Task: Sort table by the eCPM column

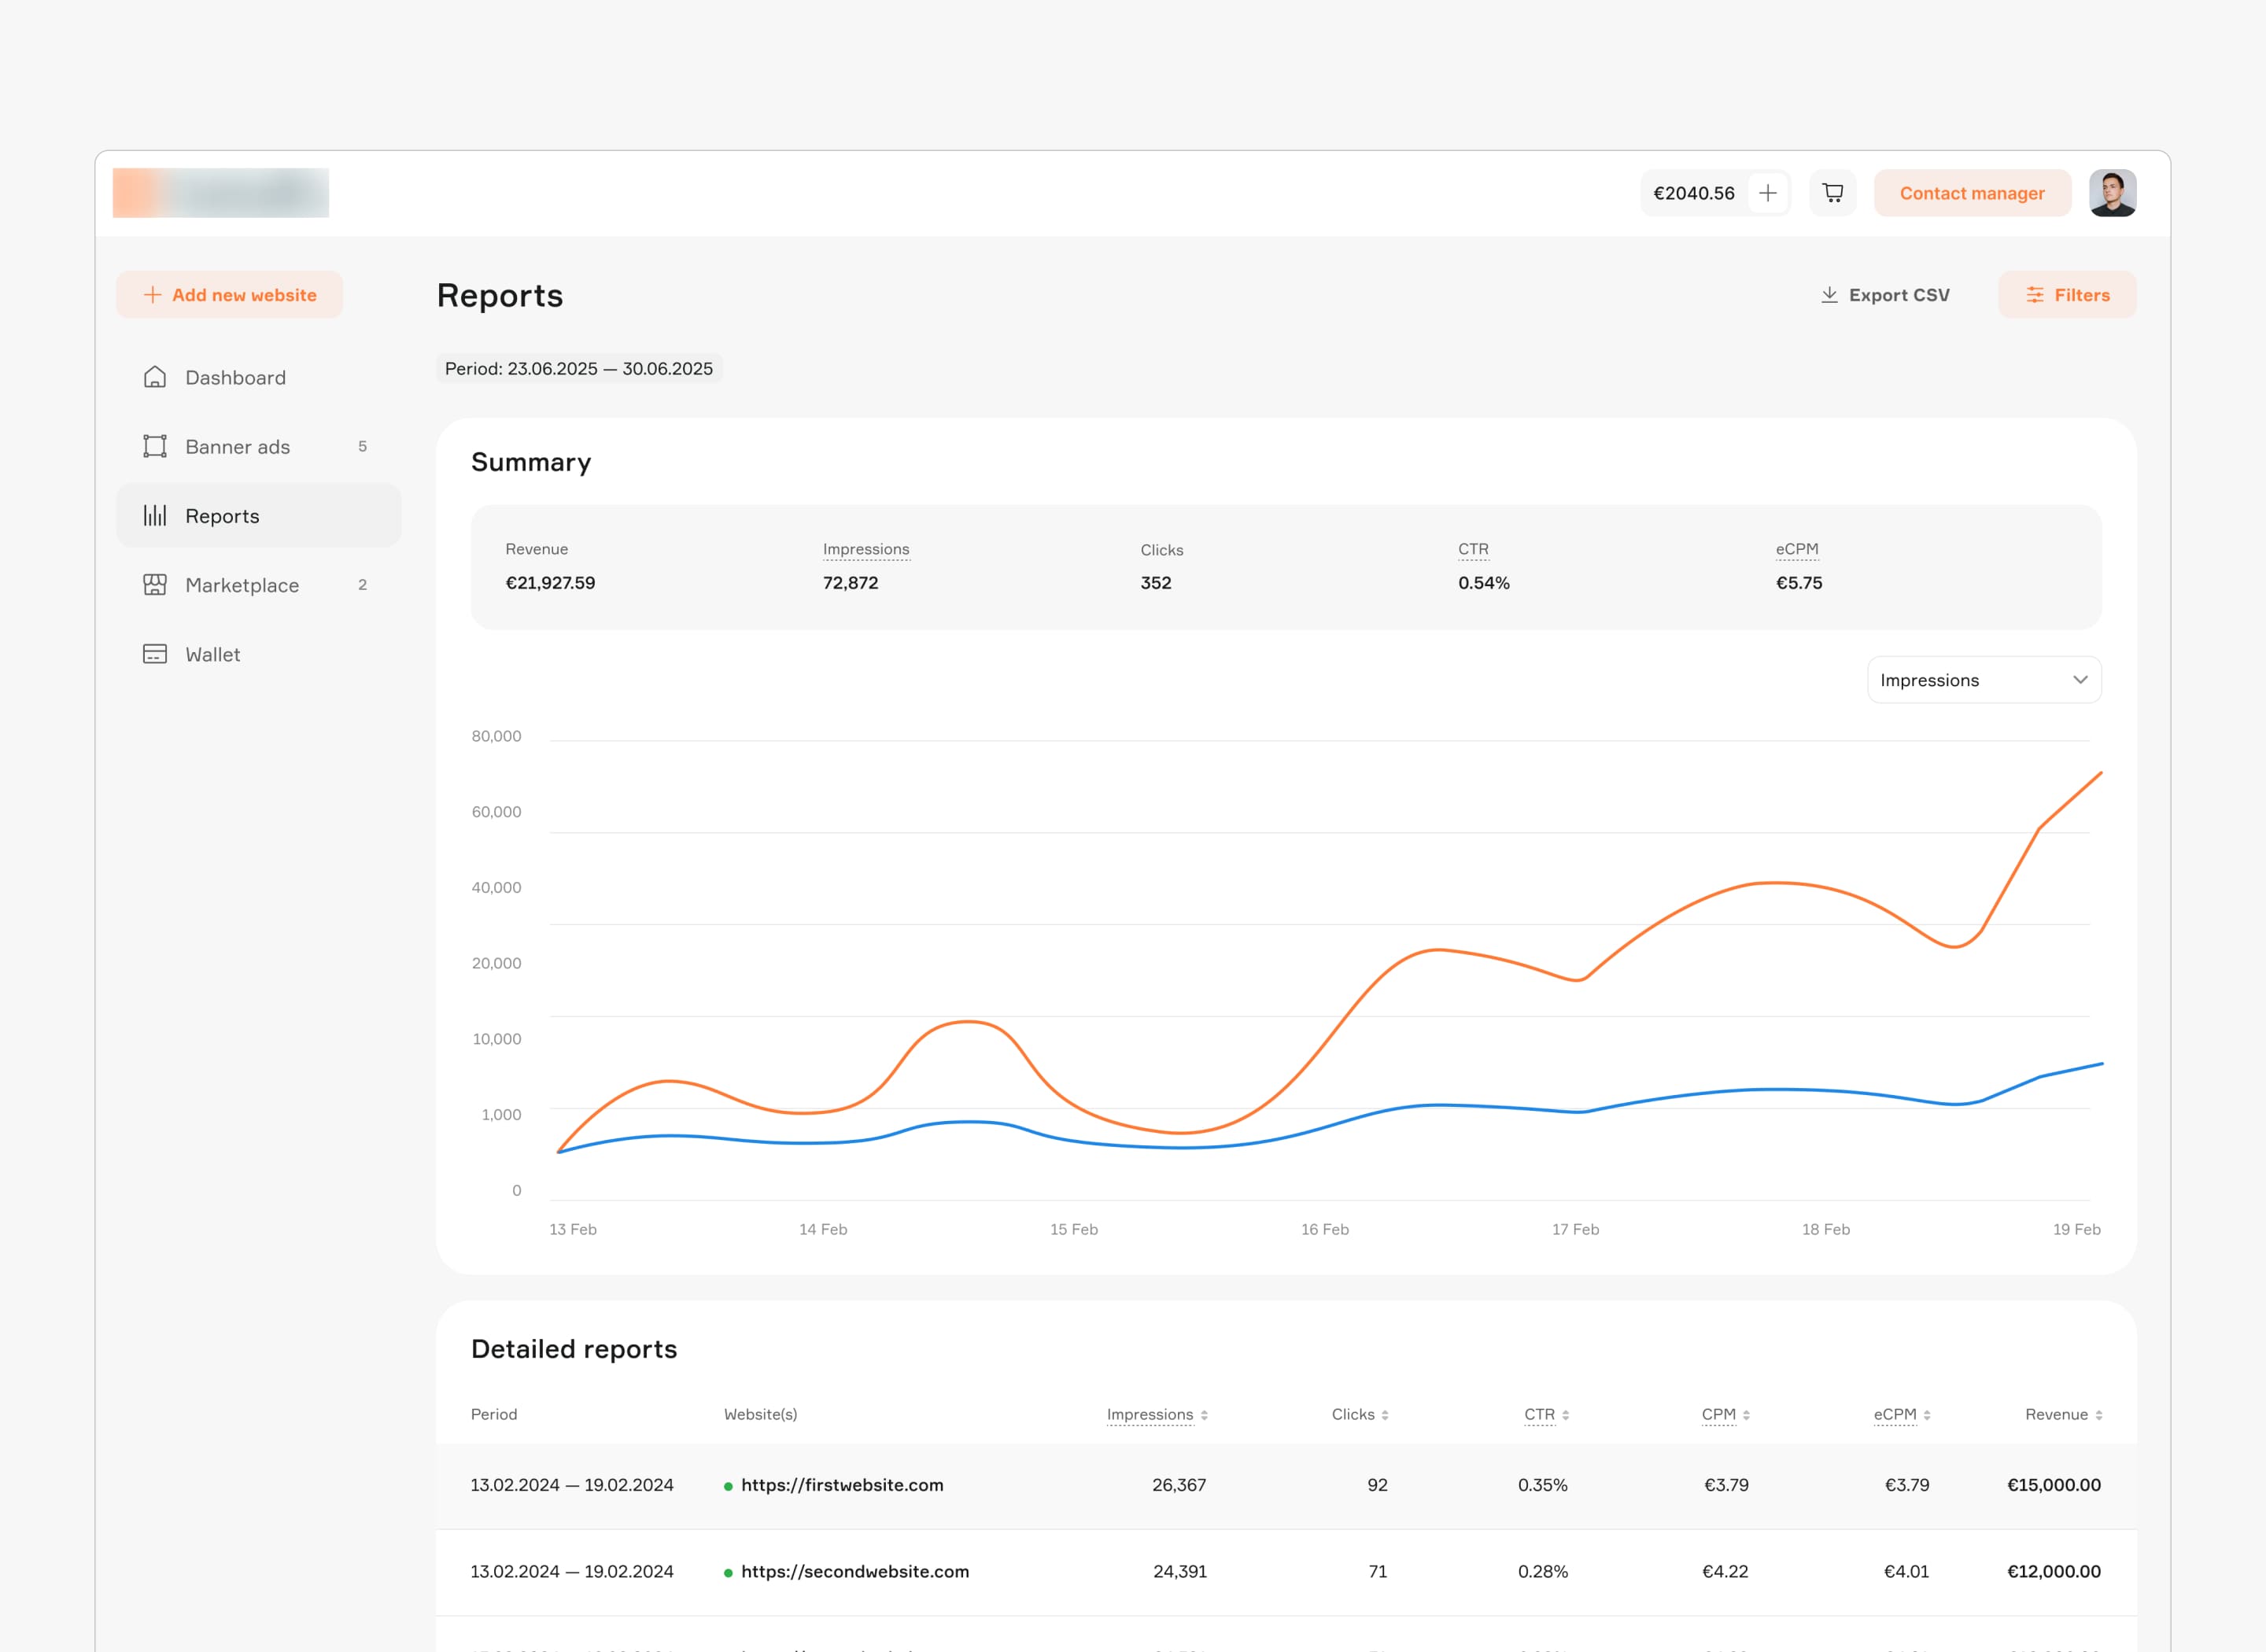Action: pyautogui.click(x=1901, y=1414)
